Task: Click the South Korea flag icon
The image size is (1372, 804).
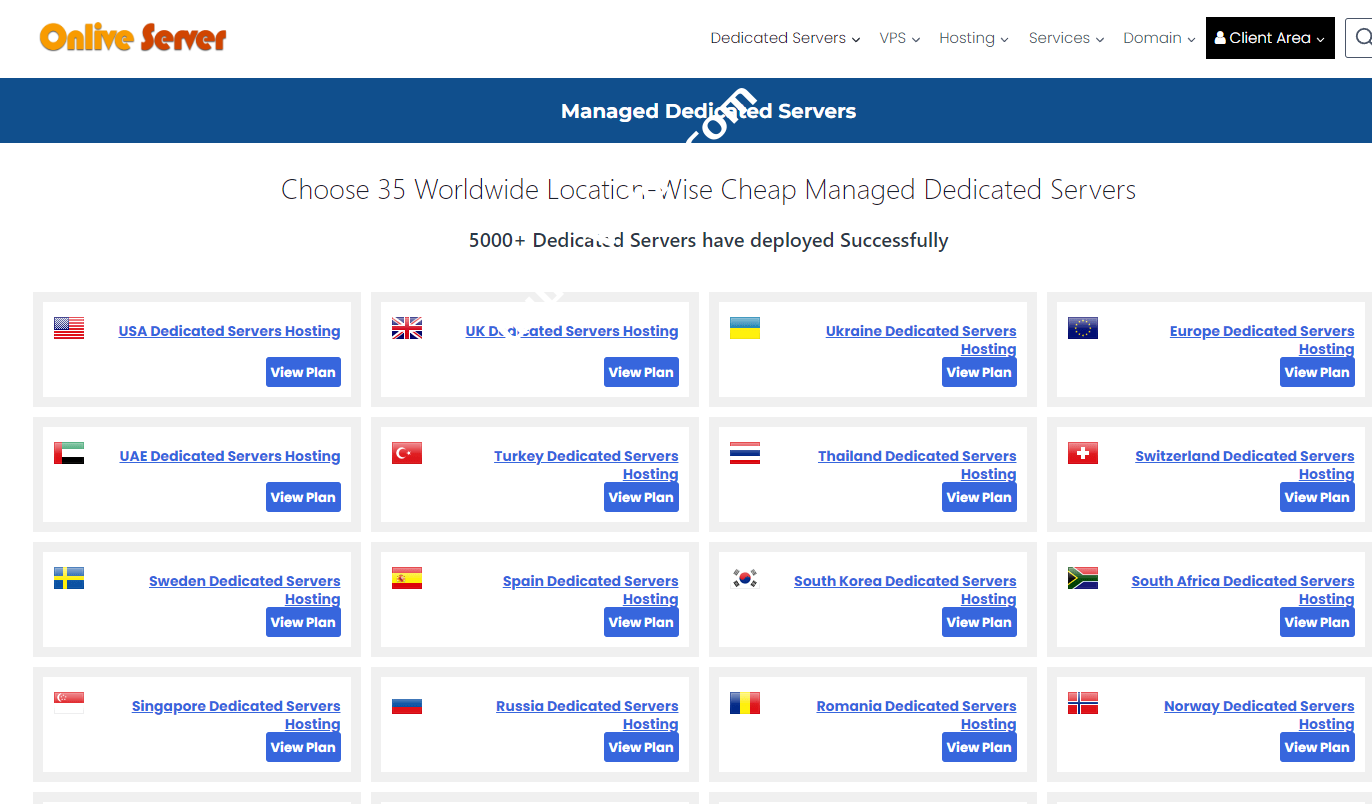Action: (745, 578)
